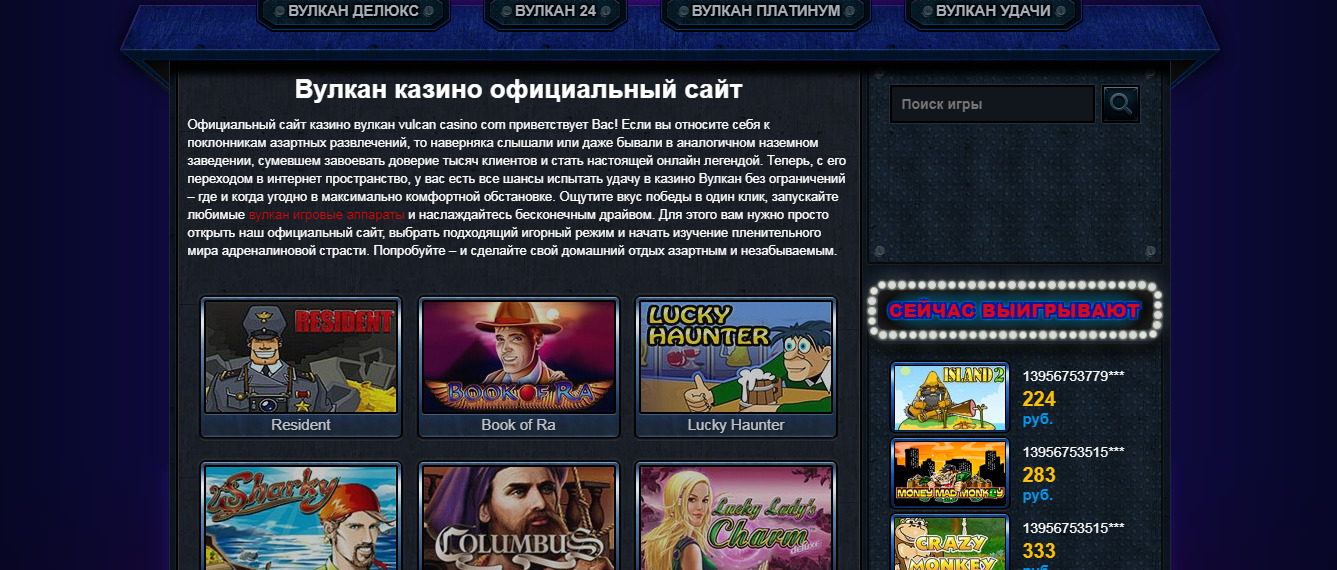Select winner ID 13956753779***
The width and height of the screenshot is (1337, 570).
[x=1073, y=376]
